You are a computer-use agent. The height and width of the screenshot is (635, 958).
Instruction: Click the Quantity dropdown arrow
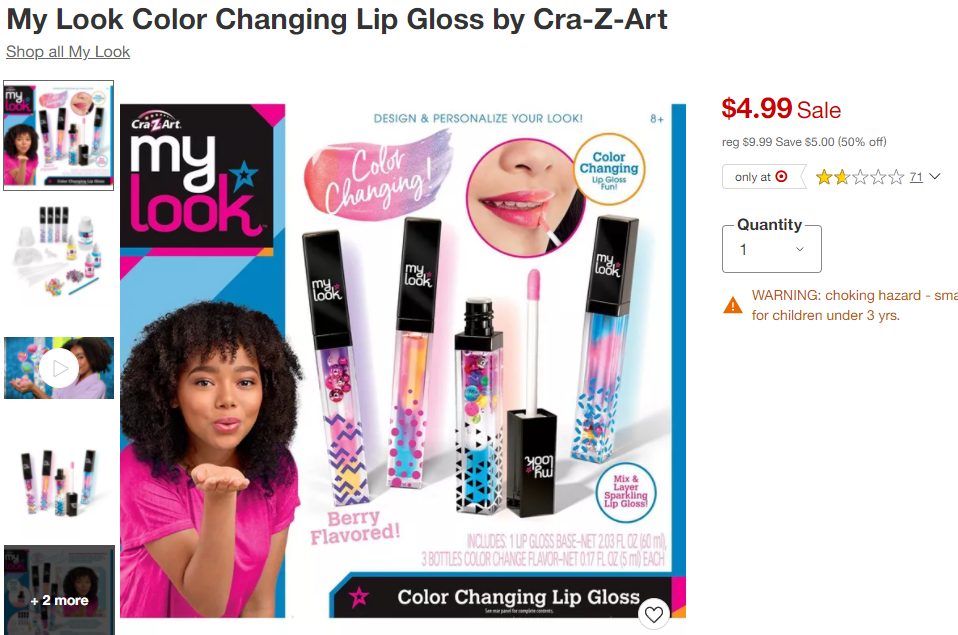point(799,249)
